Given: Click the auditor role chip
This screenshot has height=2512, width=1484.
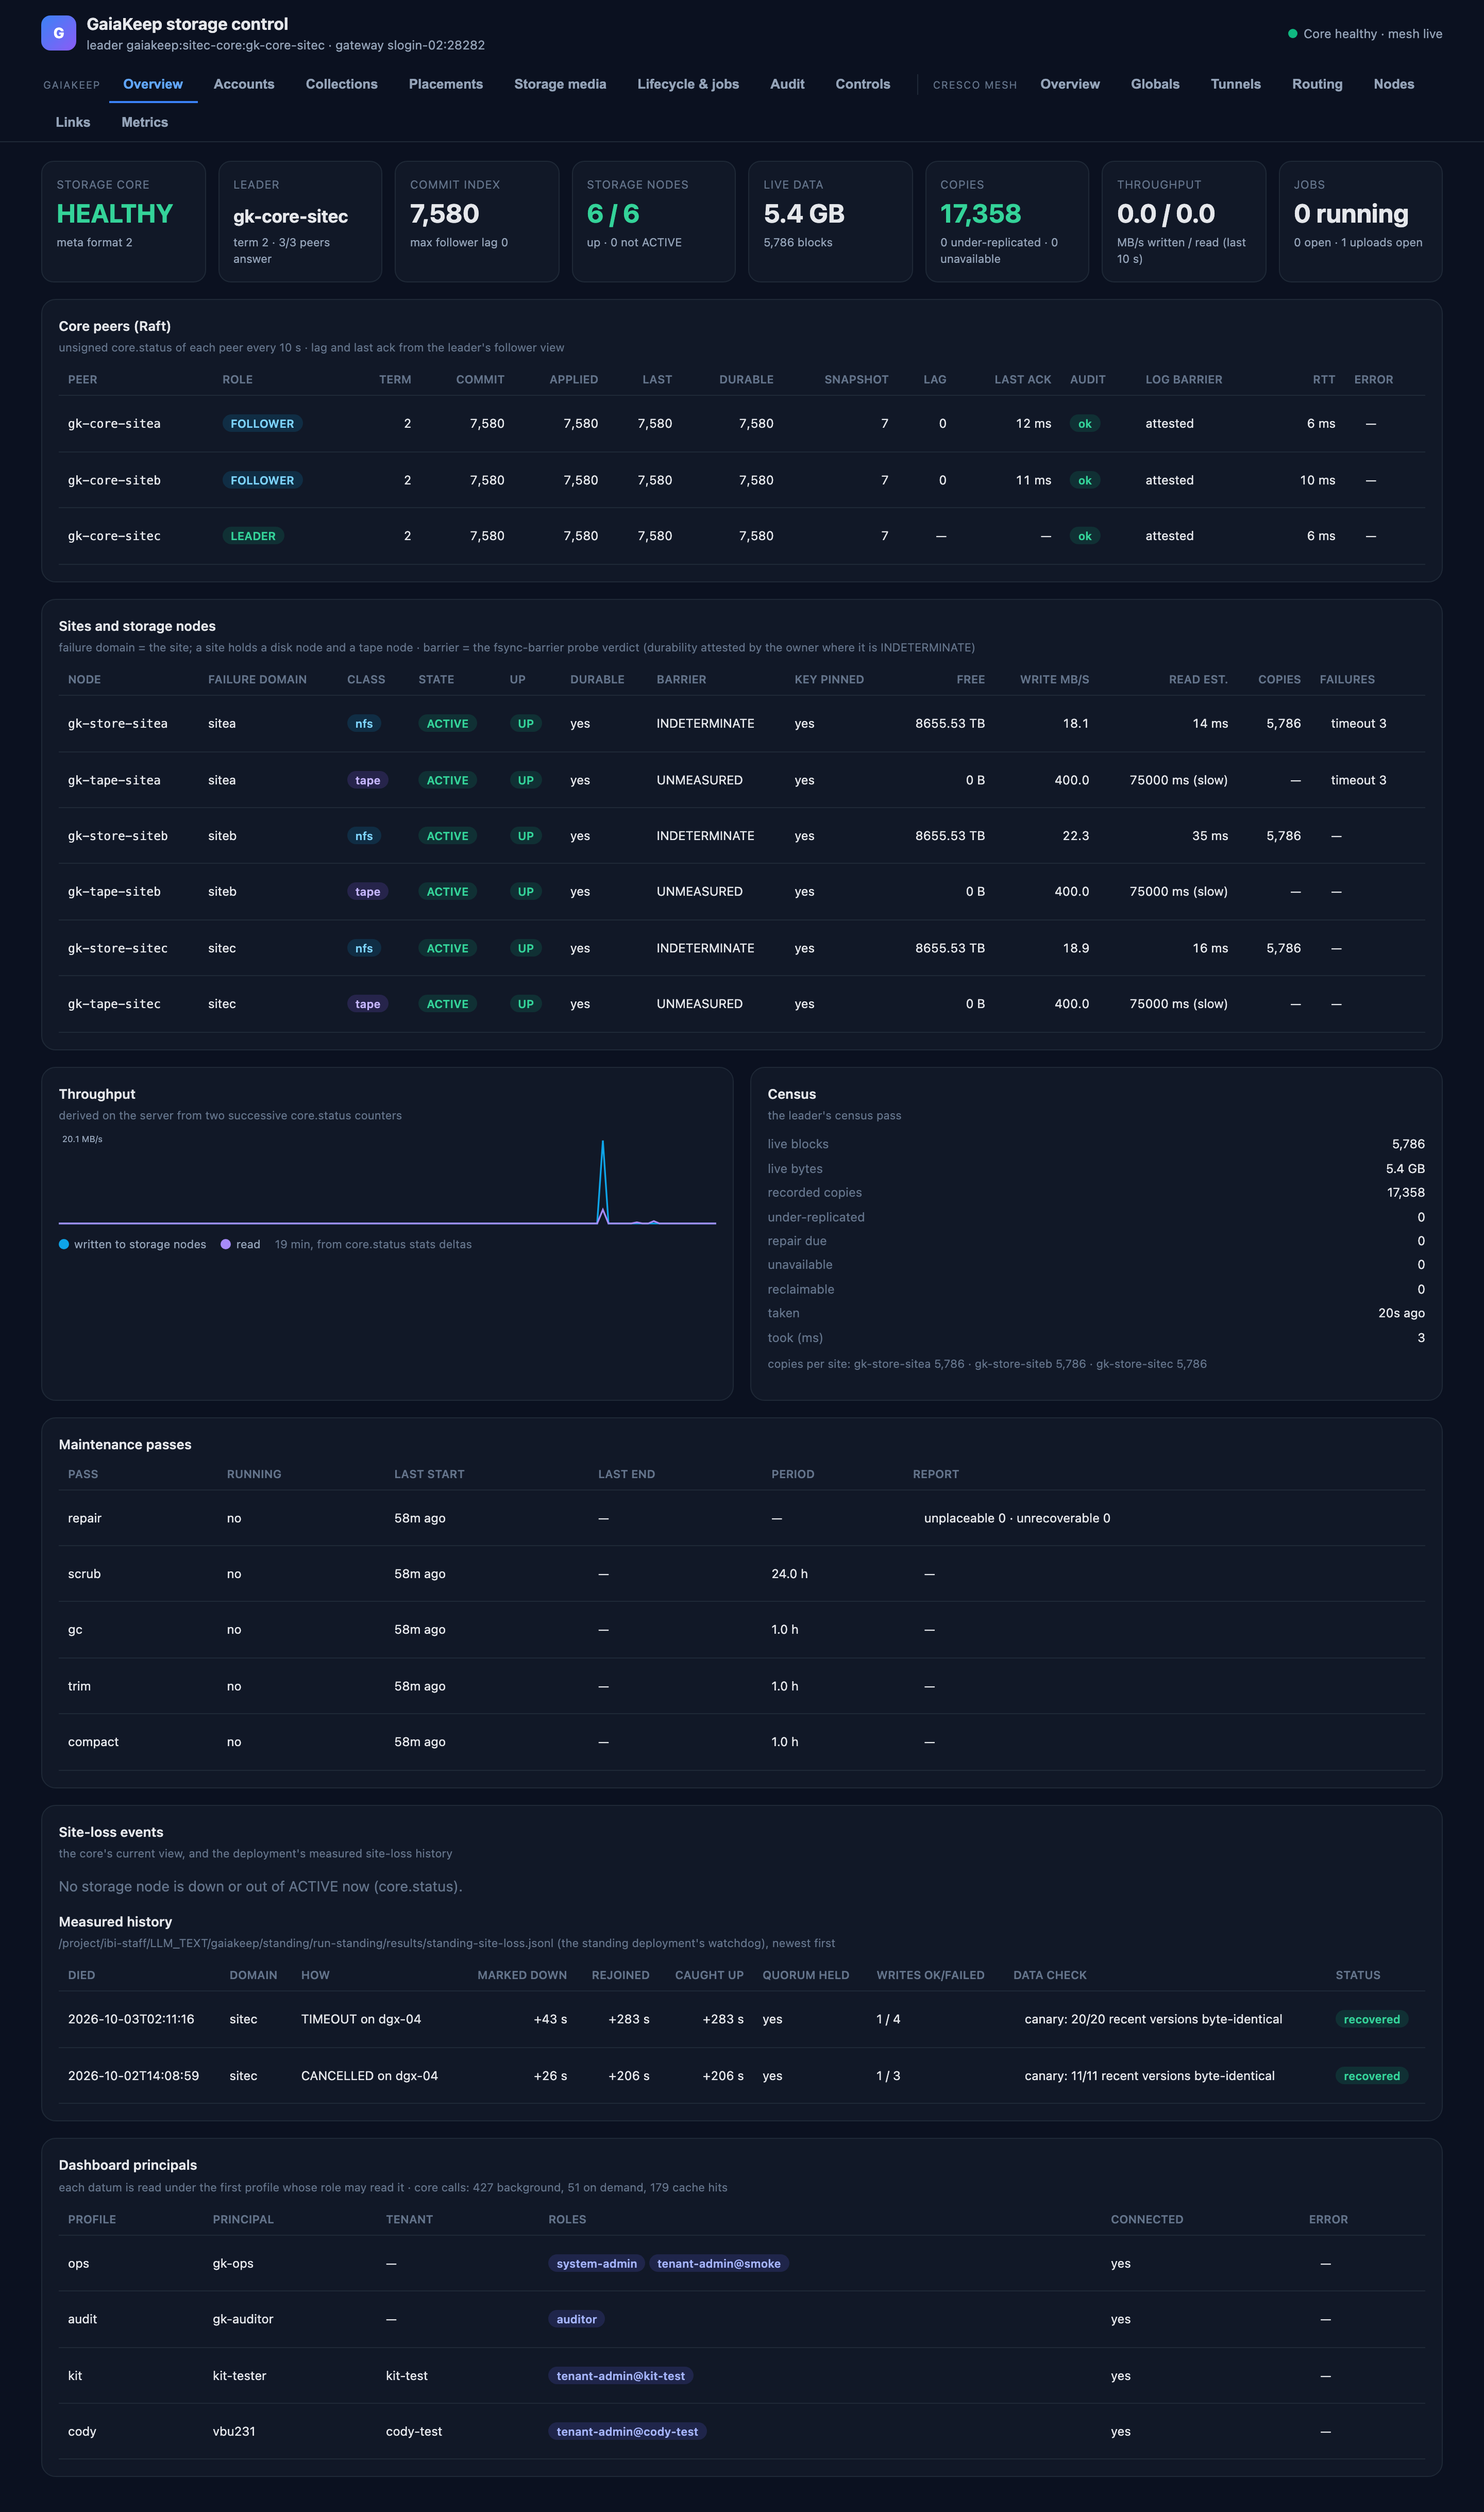Looking at the screenshot, I should pyautogui.click(x=577, y=2319).
